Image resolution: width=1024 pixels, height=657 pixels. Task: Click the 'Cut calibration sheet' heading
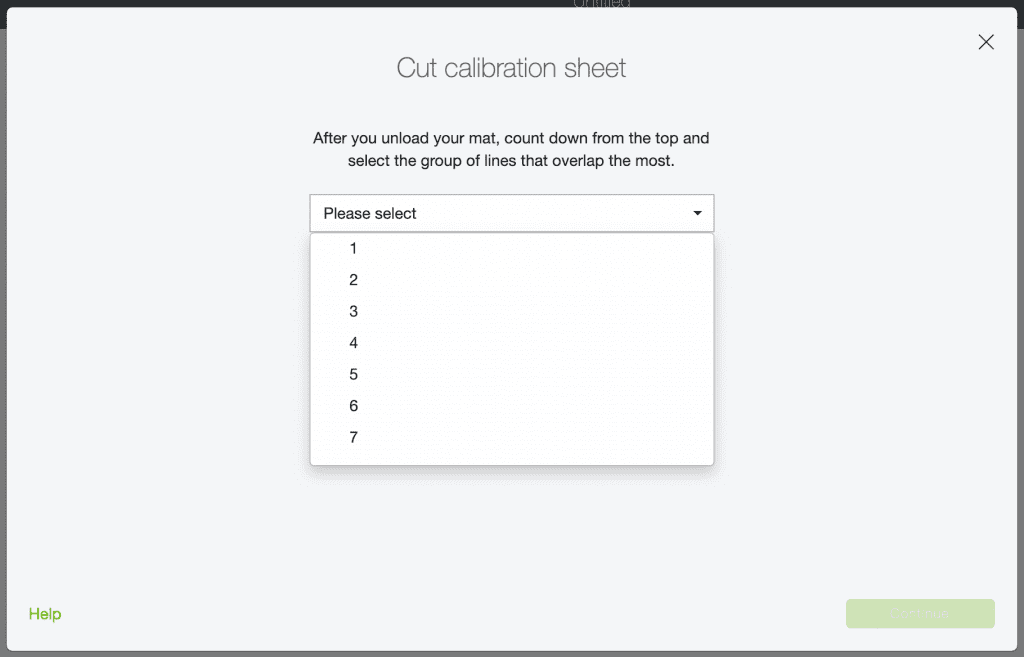[511, 68]
